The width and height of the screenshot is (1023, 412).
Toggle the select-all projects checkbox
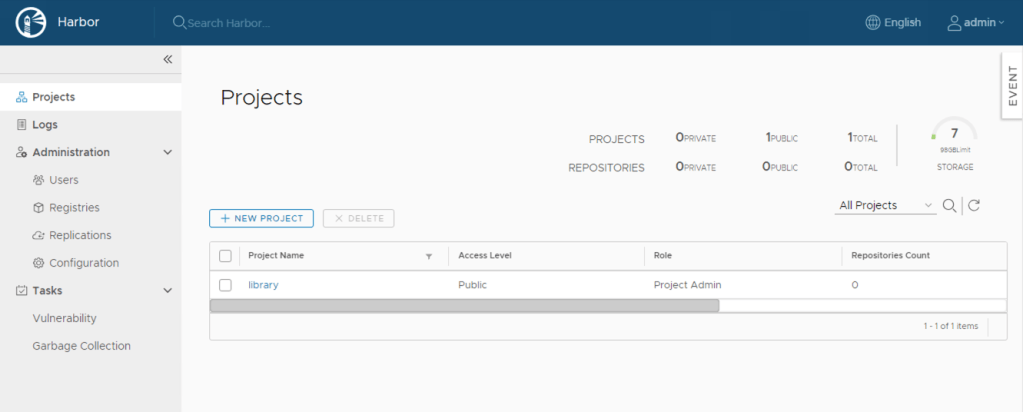[x=225, y=256]
